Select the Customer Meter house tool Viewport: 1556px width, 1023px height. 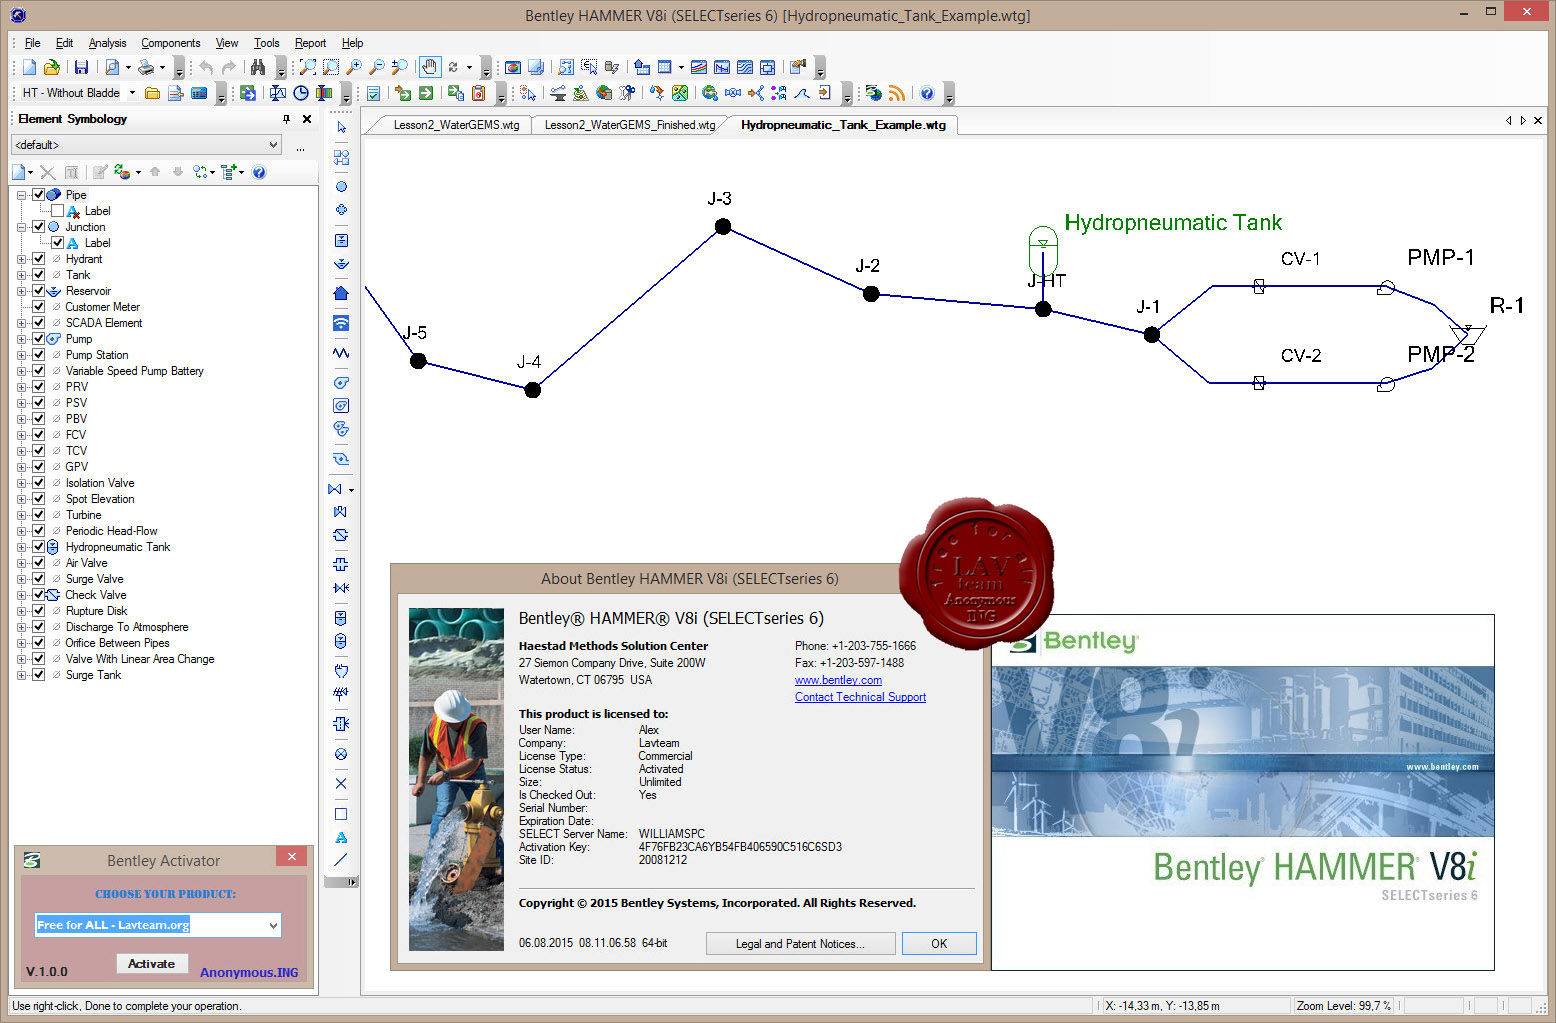pos(341,293)
